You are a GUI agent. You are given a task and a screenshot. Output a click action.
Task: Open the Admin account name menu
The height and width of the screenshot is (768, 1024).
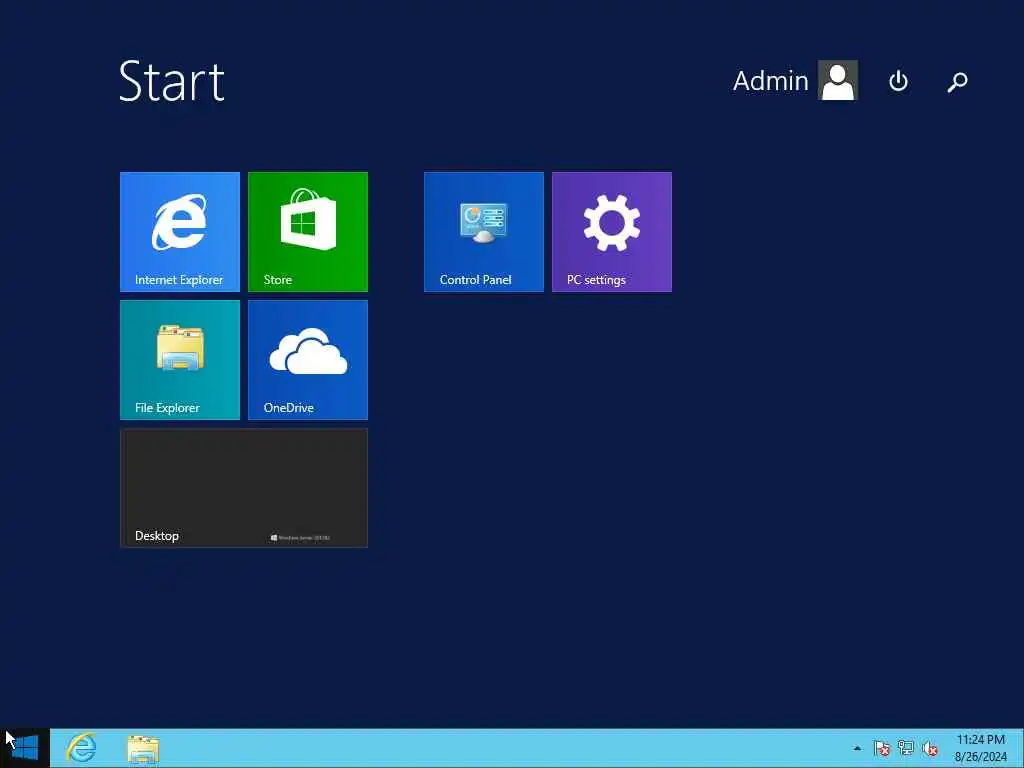pyautogui.click(x=771, y=81)
